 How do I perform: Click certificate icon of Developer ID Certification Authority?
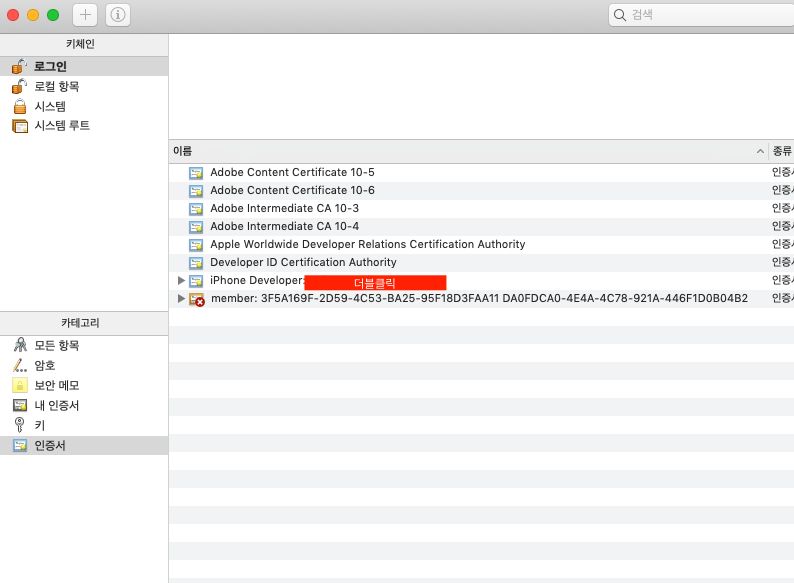(196, 263)
